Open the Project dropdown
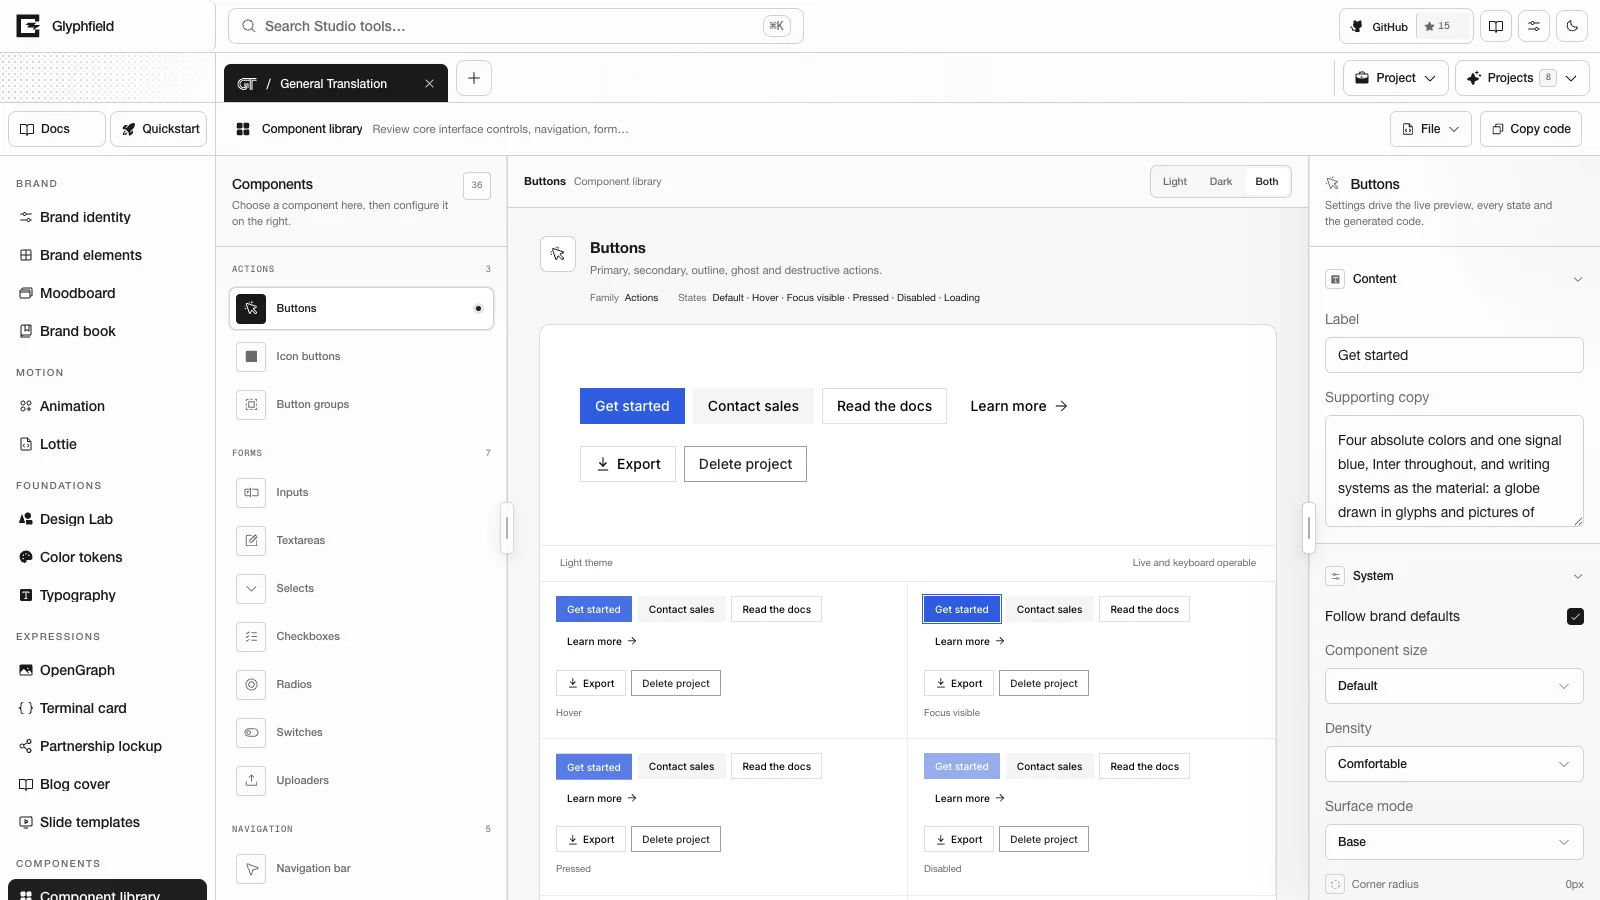1600x900 pixels. pos(1395,78)
